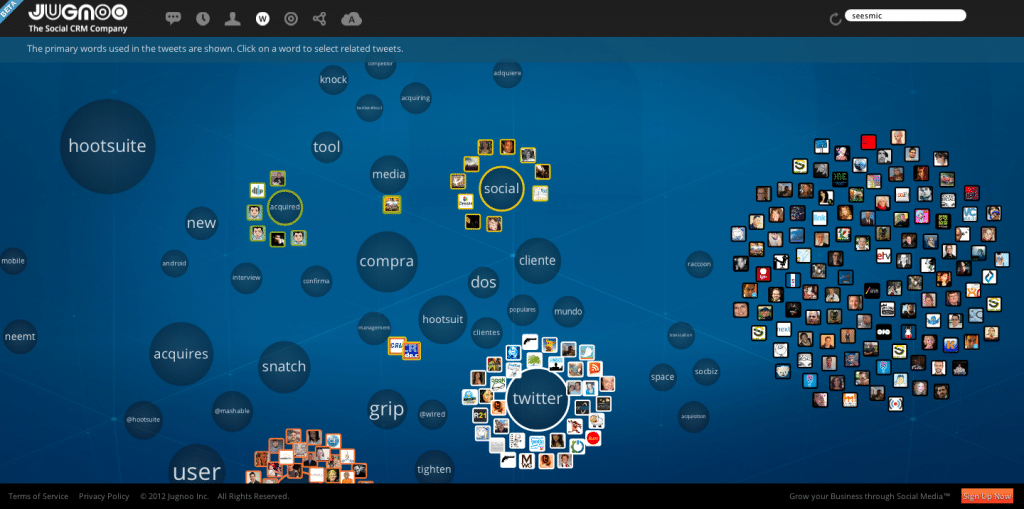Open the target bullseye view icon
The image size is (1024, 509).
pyautogui.click(x=291, y=18)
